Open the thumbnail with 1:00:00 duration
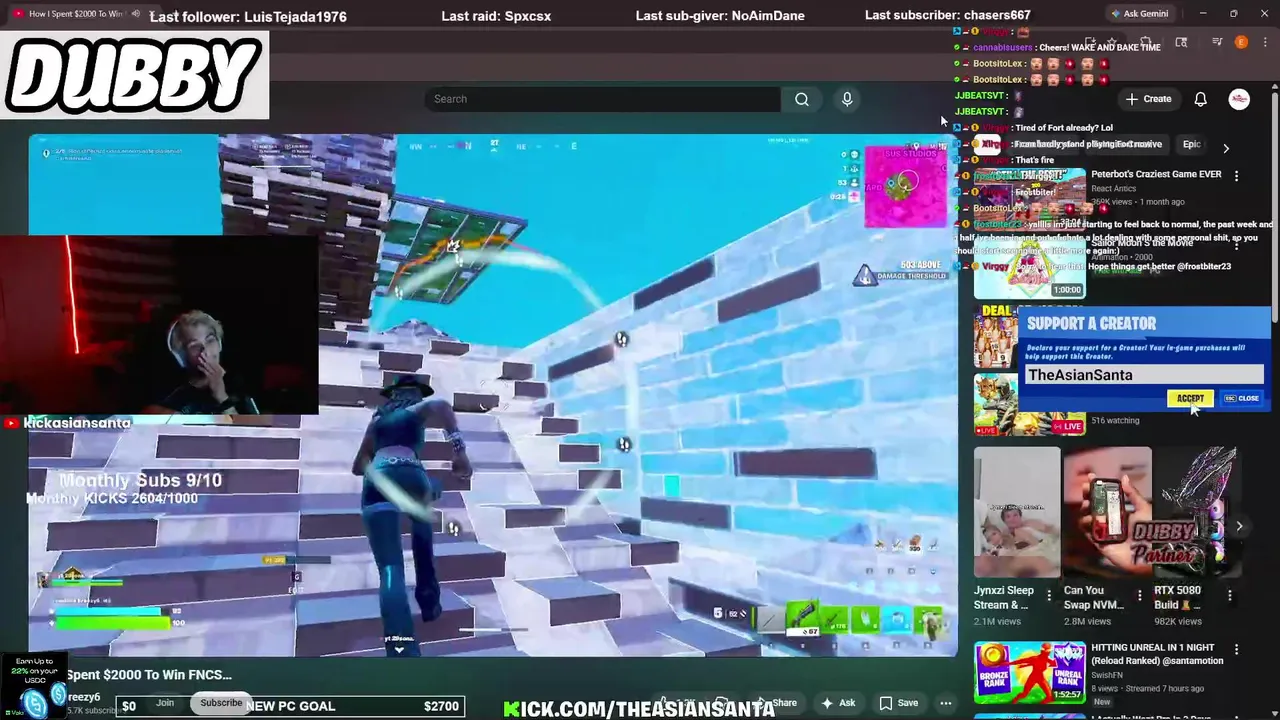This screenshot has height=720, width=1280. pos(1030,268)
